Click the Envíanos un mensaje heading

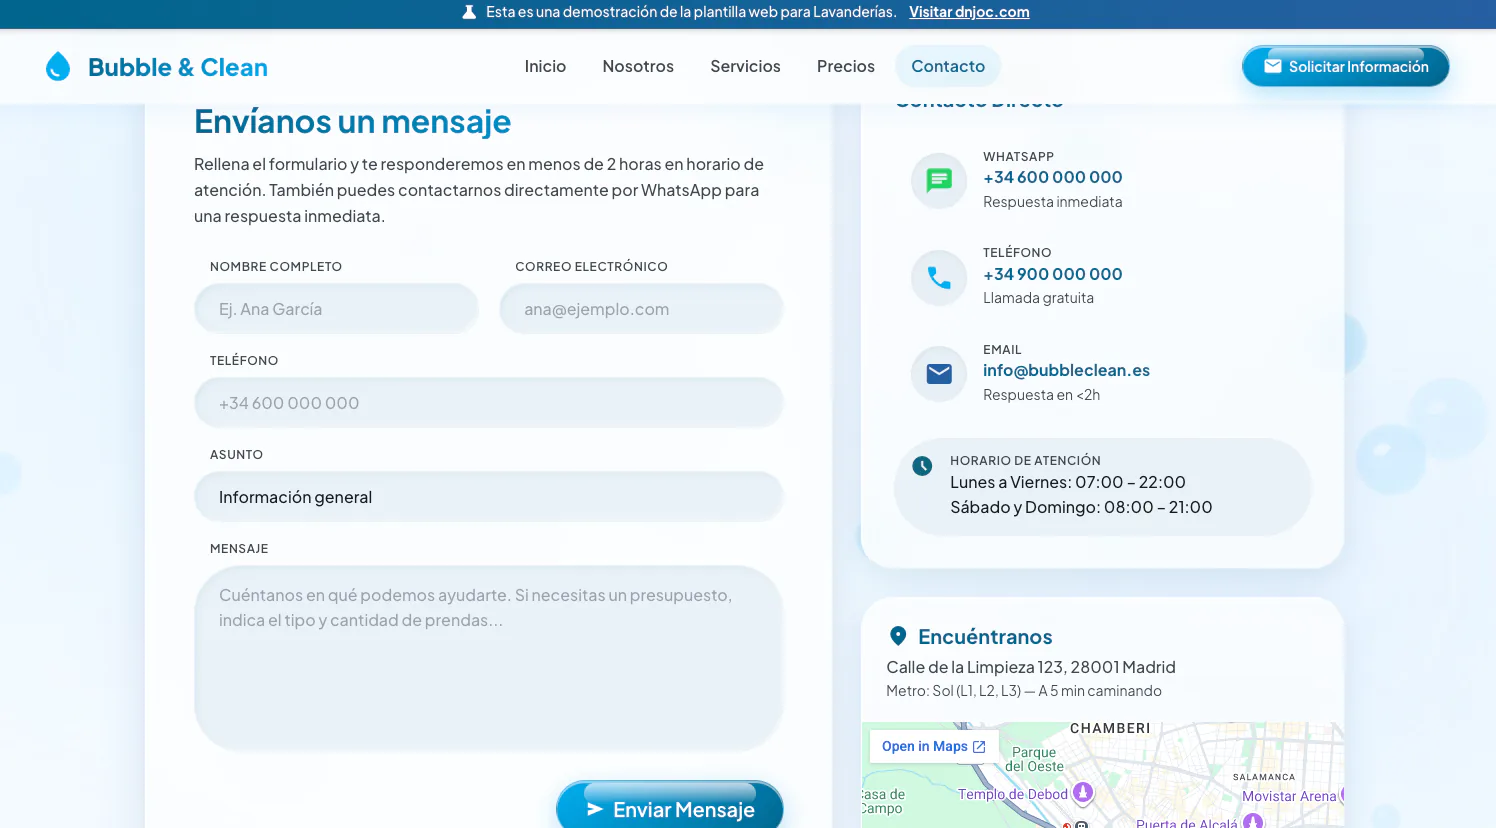pyautogui.click(x=352, y=121)
